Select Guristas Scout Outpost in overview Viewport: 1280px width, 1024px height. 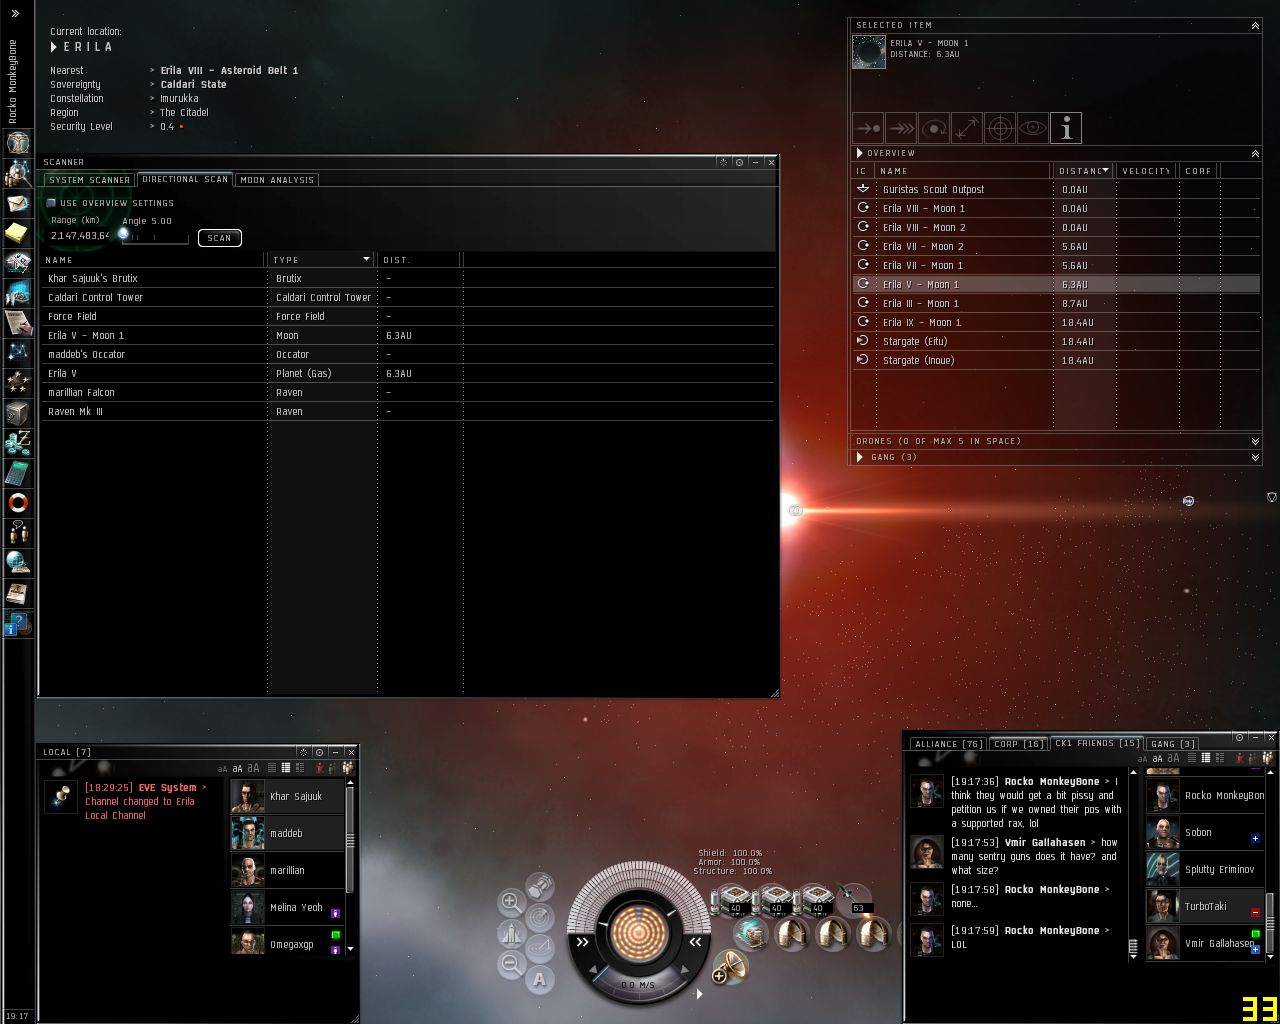point(1055,189)
